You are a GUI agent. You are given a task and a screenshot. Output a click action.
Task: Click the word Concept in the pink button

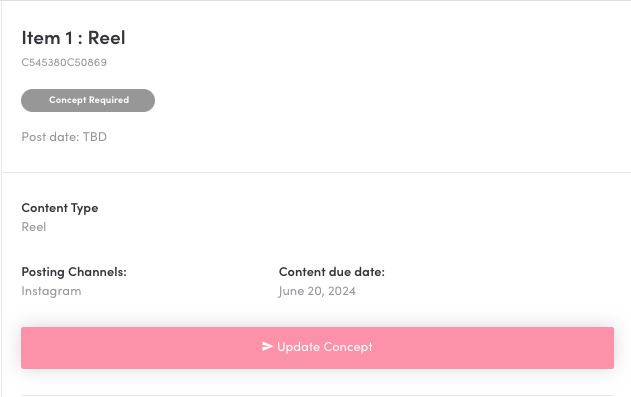tap(348, 347)
